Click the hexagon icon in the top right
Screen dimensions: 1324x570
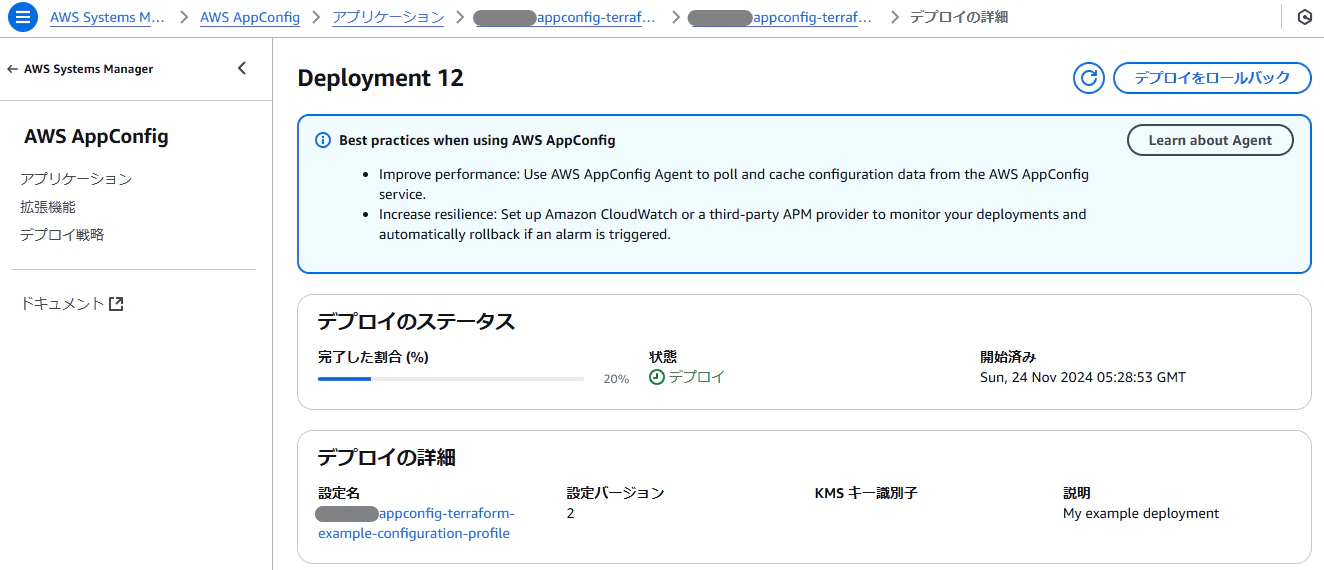[1304, 17]
